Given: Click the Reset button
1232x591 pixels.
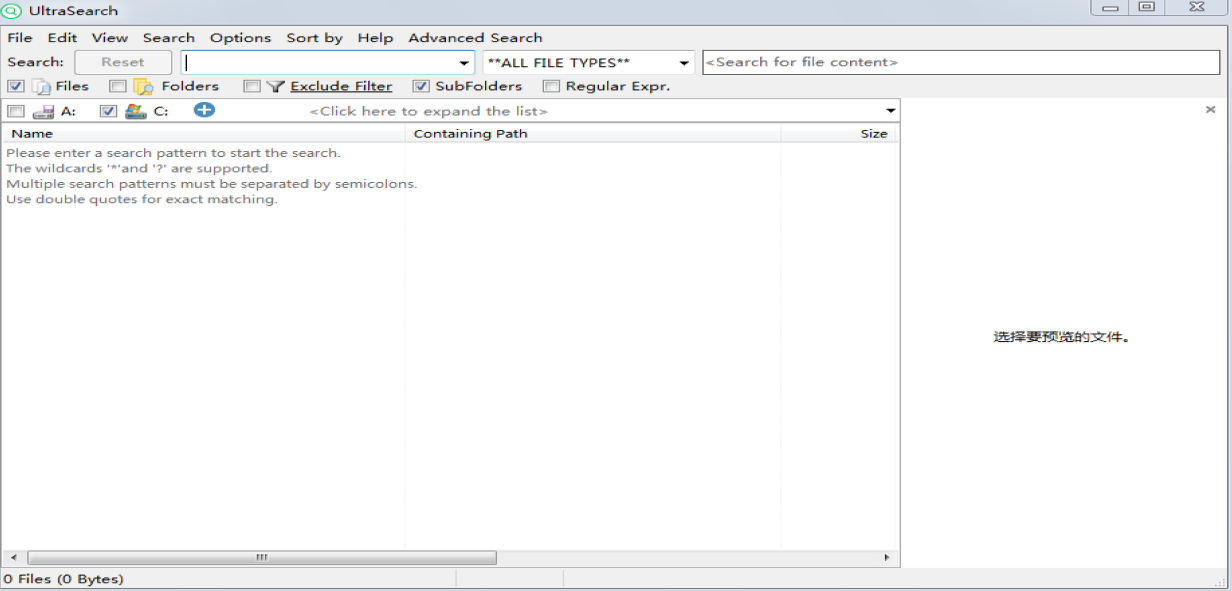Looking at the screenshot, I should [x=123, y=62].
